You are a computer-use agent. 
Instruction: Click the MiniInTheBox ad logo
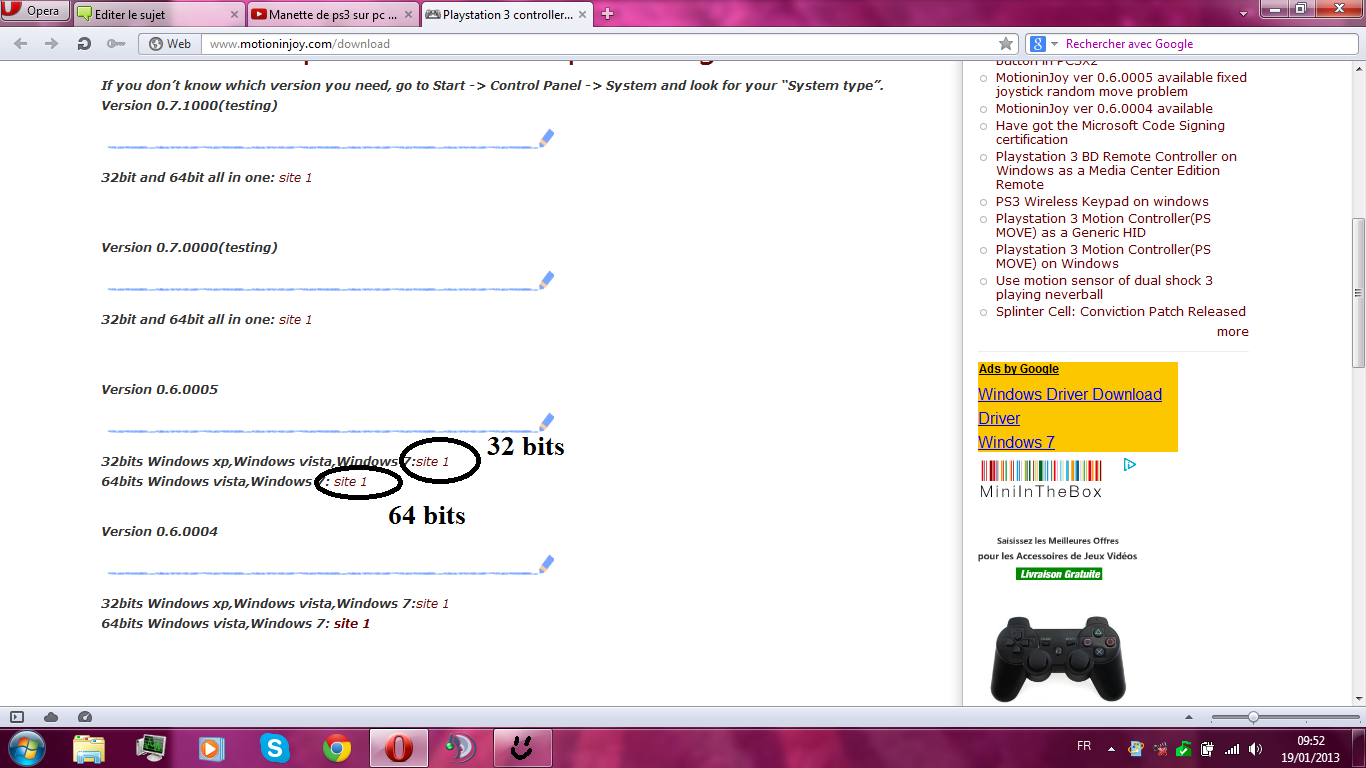tap(1041, 480)
